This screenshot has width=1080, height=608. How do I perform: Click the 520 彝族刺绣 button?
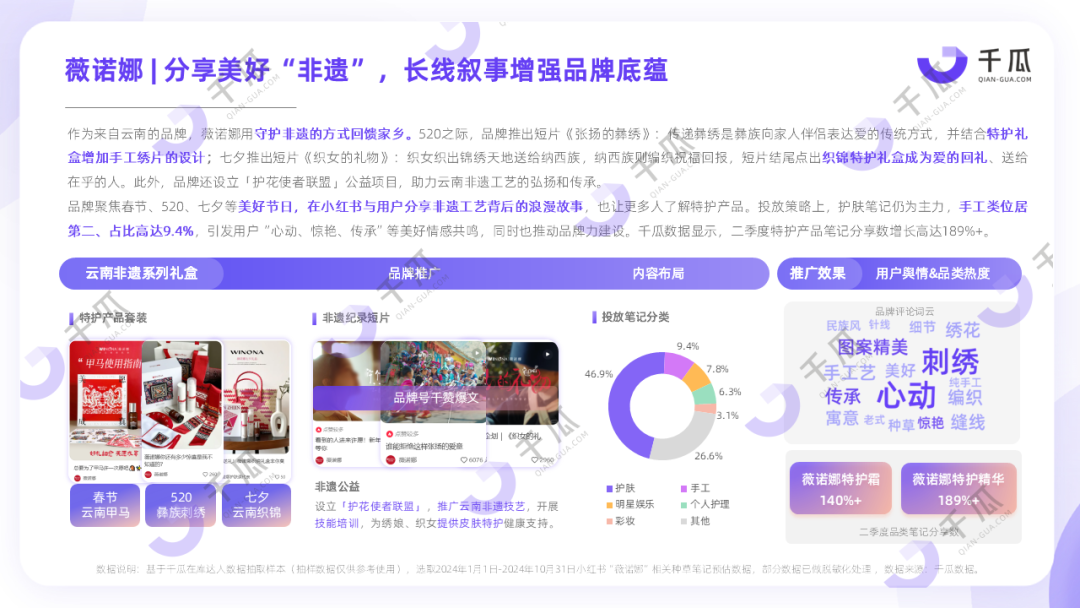[180, 505]
